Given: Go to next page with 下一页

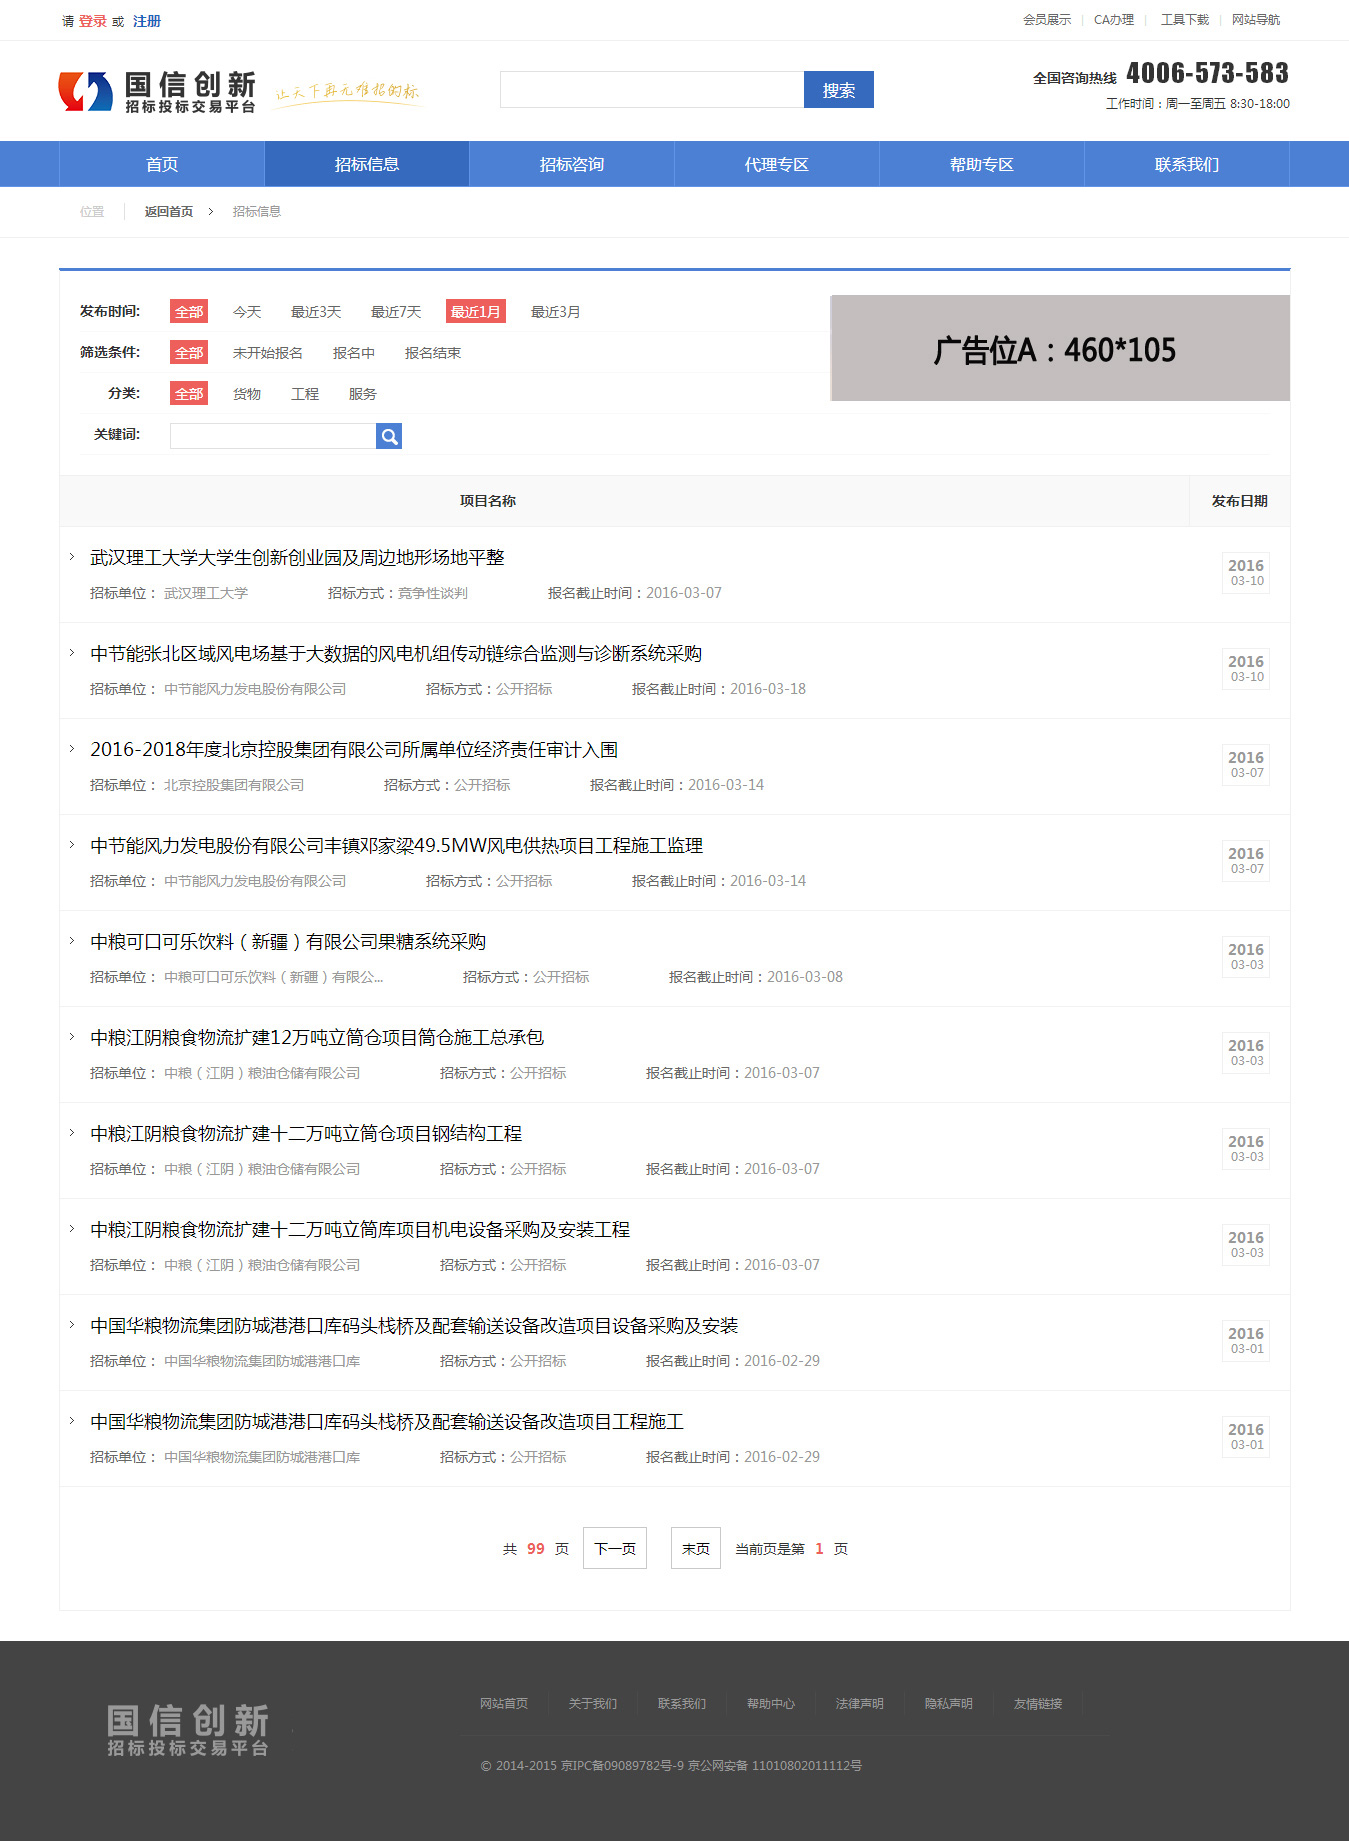Looking at the screenshot, I should [x=614, y=1548].
